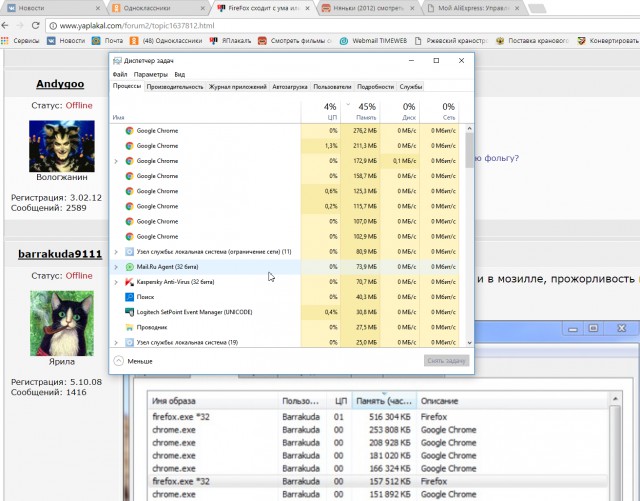Screen dimensions: 640x501
Task: Switch to the Производительность tab
Action: click(175, 87)
